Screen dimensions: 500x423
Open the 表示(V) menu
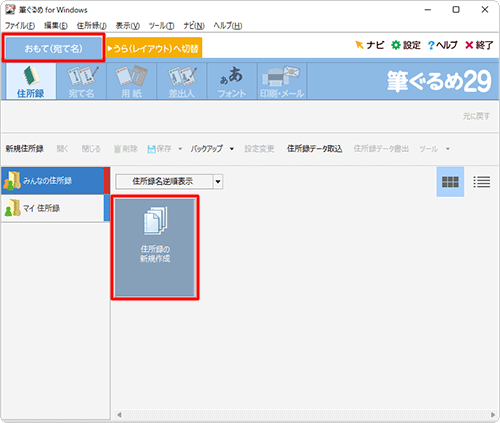click(x=128, y=26)
